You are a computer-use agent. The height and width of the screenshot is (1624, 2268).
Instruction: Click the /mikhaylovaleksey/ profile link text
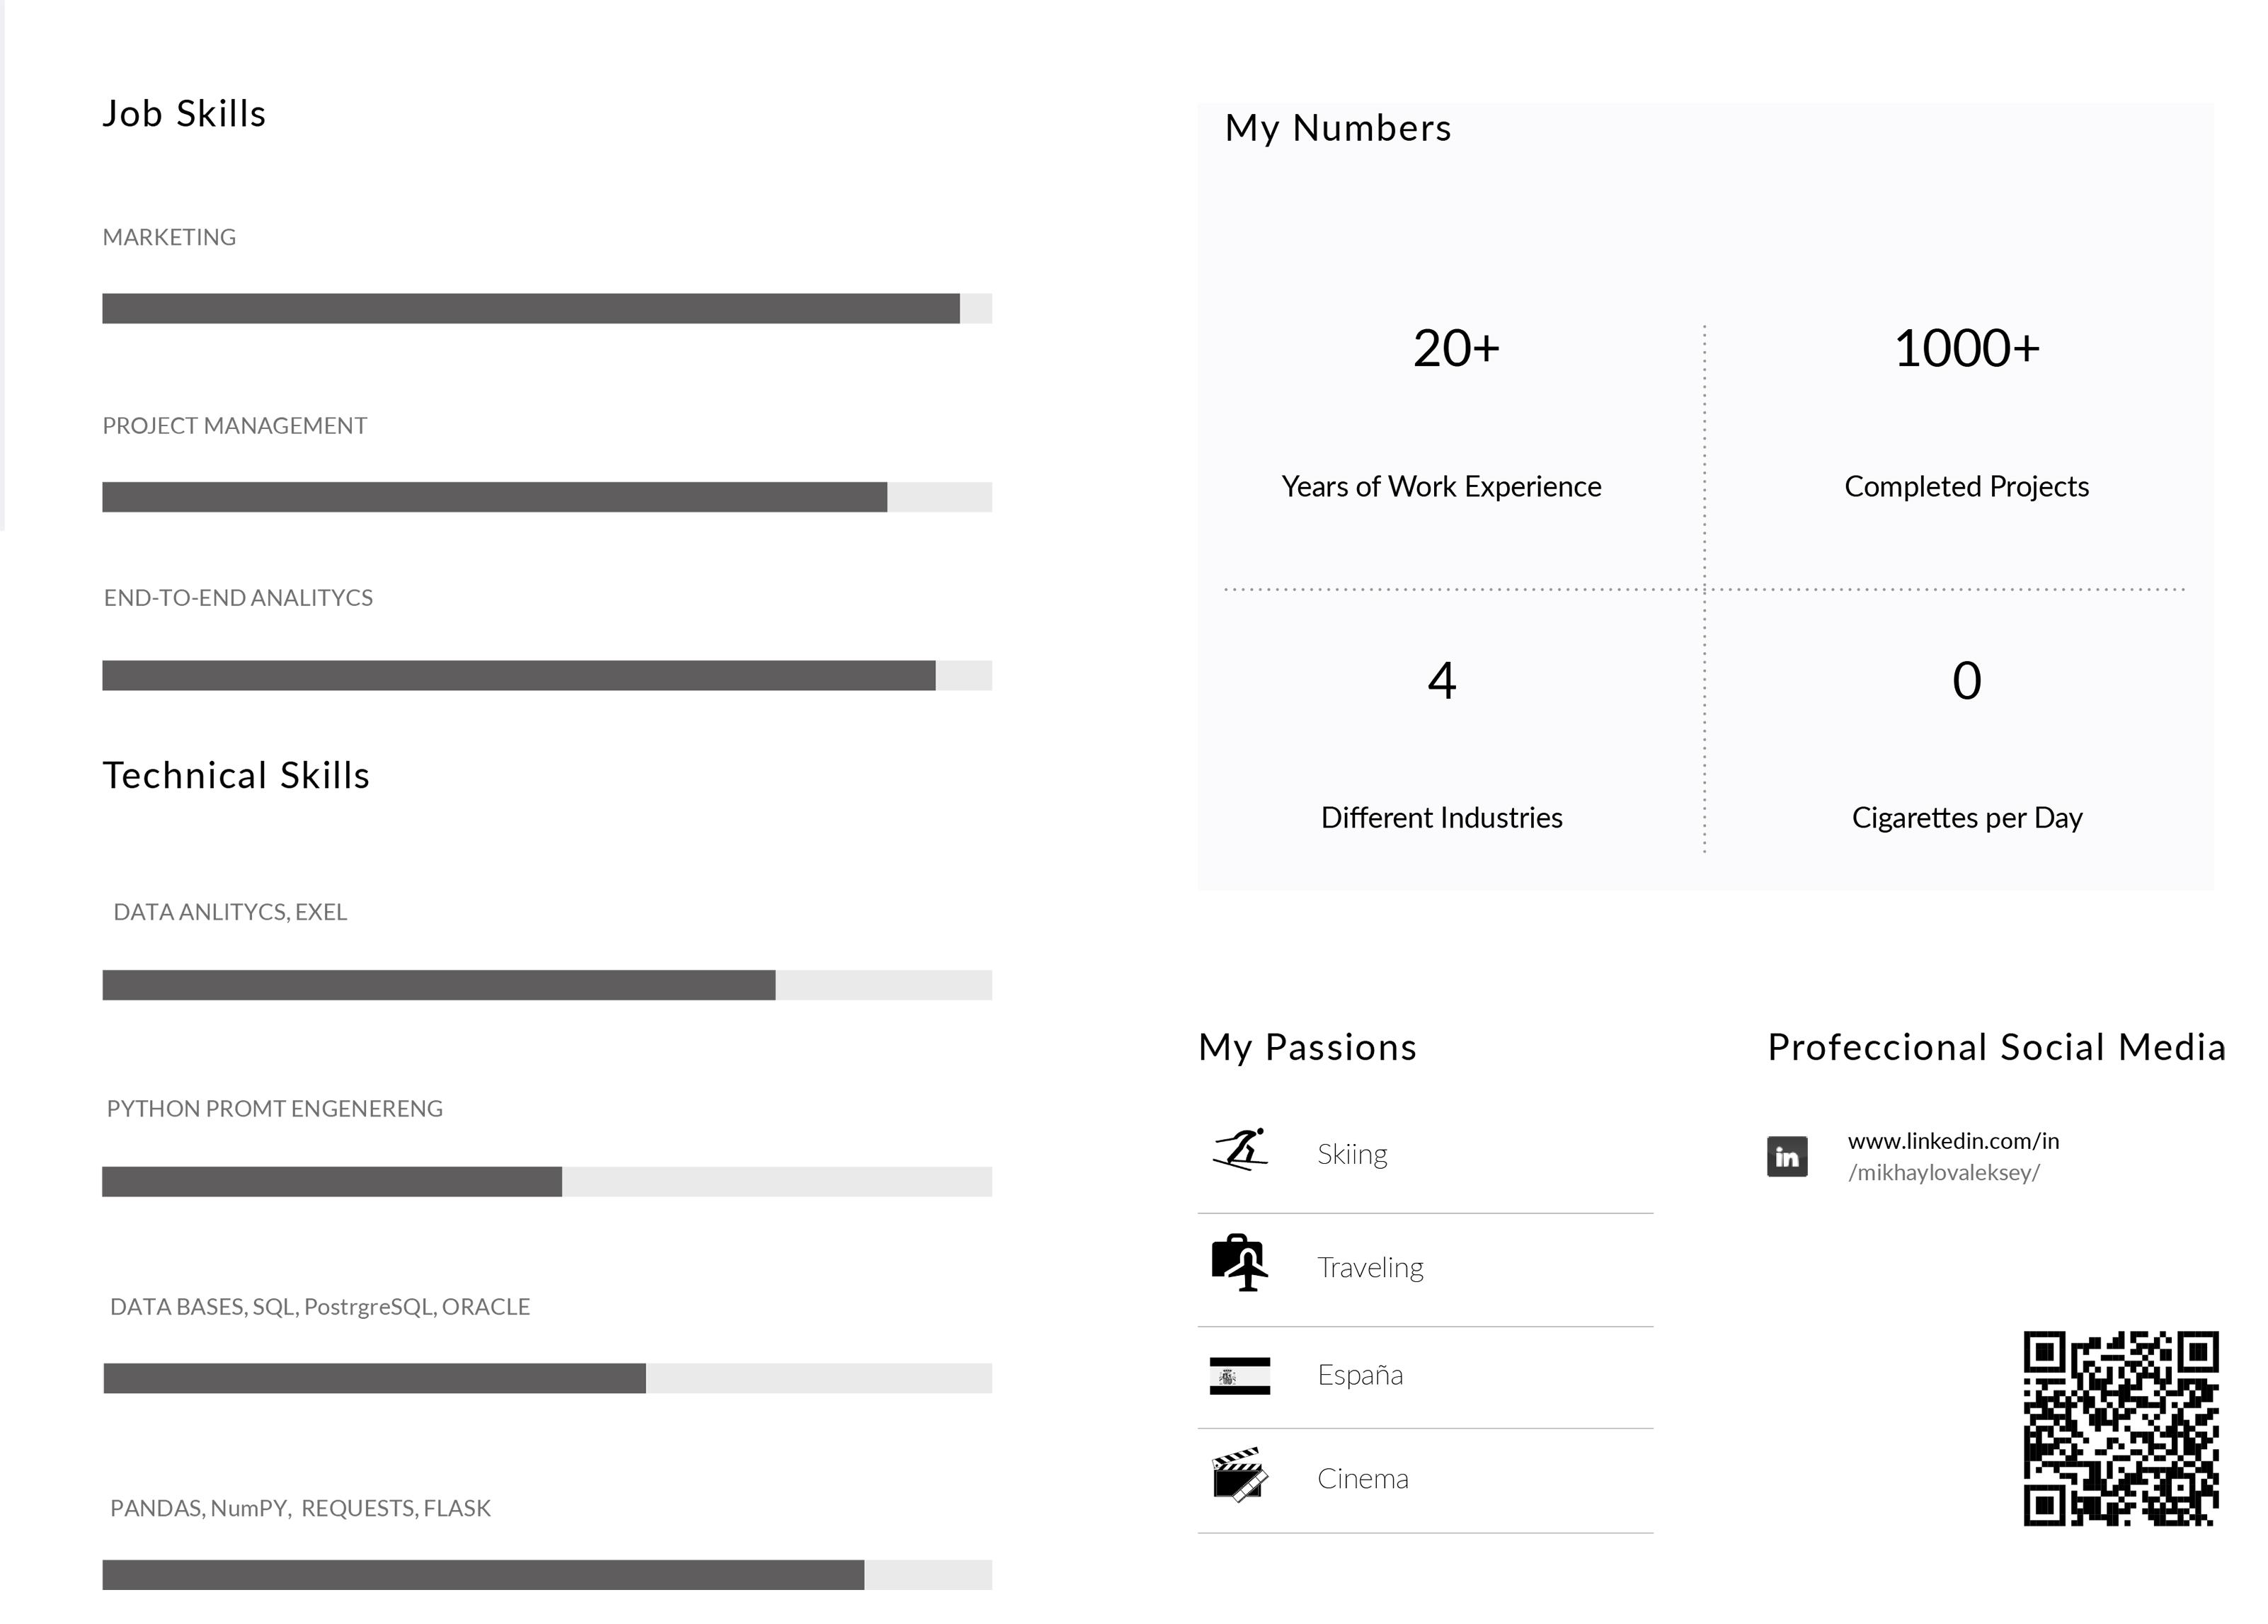pos(1943,1173)
